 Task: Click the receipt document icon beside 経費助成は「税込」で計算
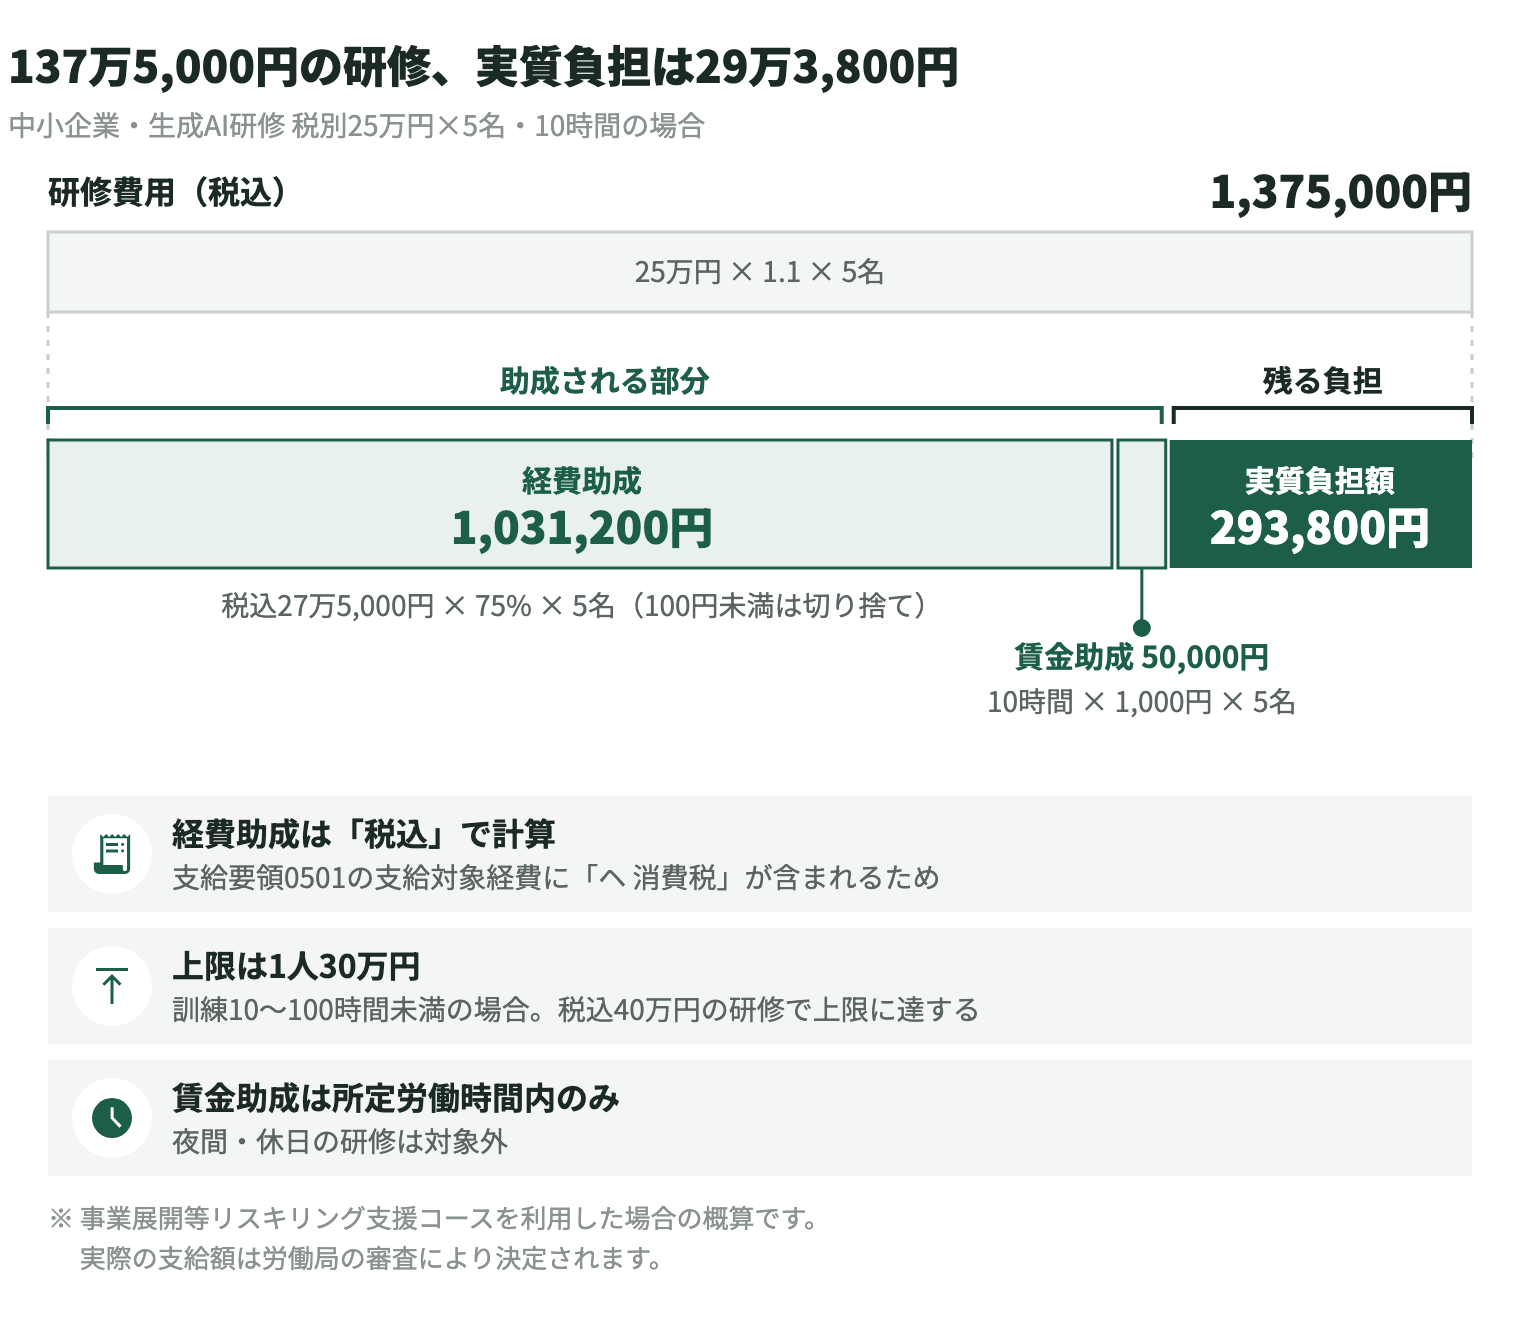pyautogui.click(x=112, y=854)
